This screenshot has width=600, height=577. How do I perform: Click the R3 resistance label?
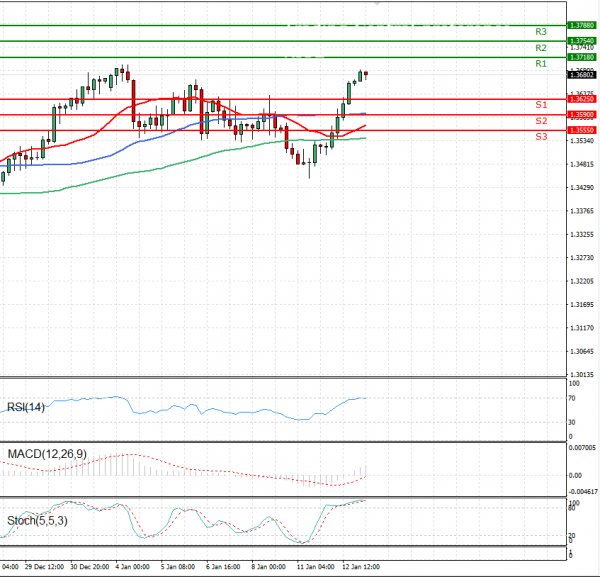click(540, 32)
